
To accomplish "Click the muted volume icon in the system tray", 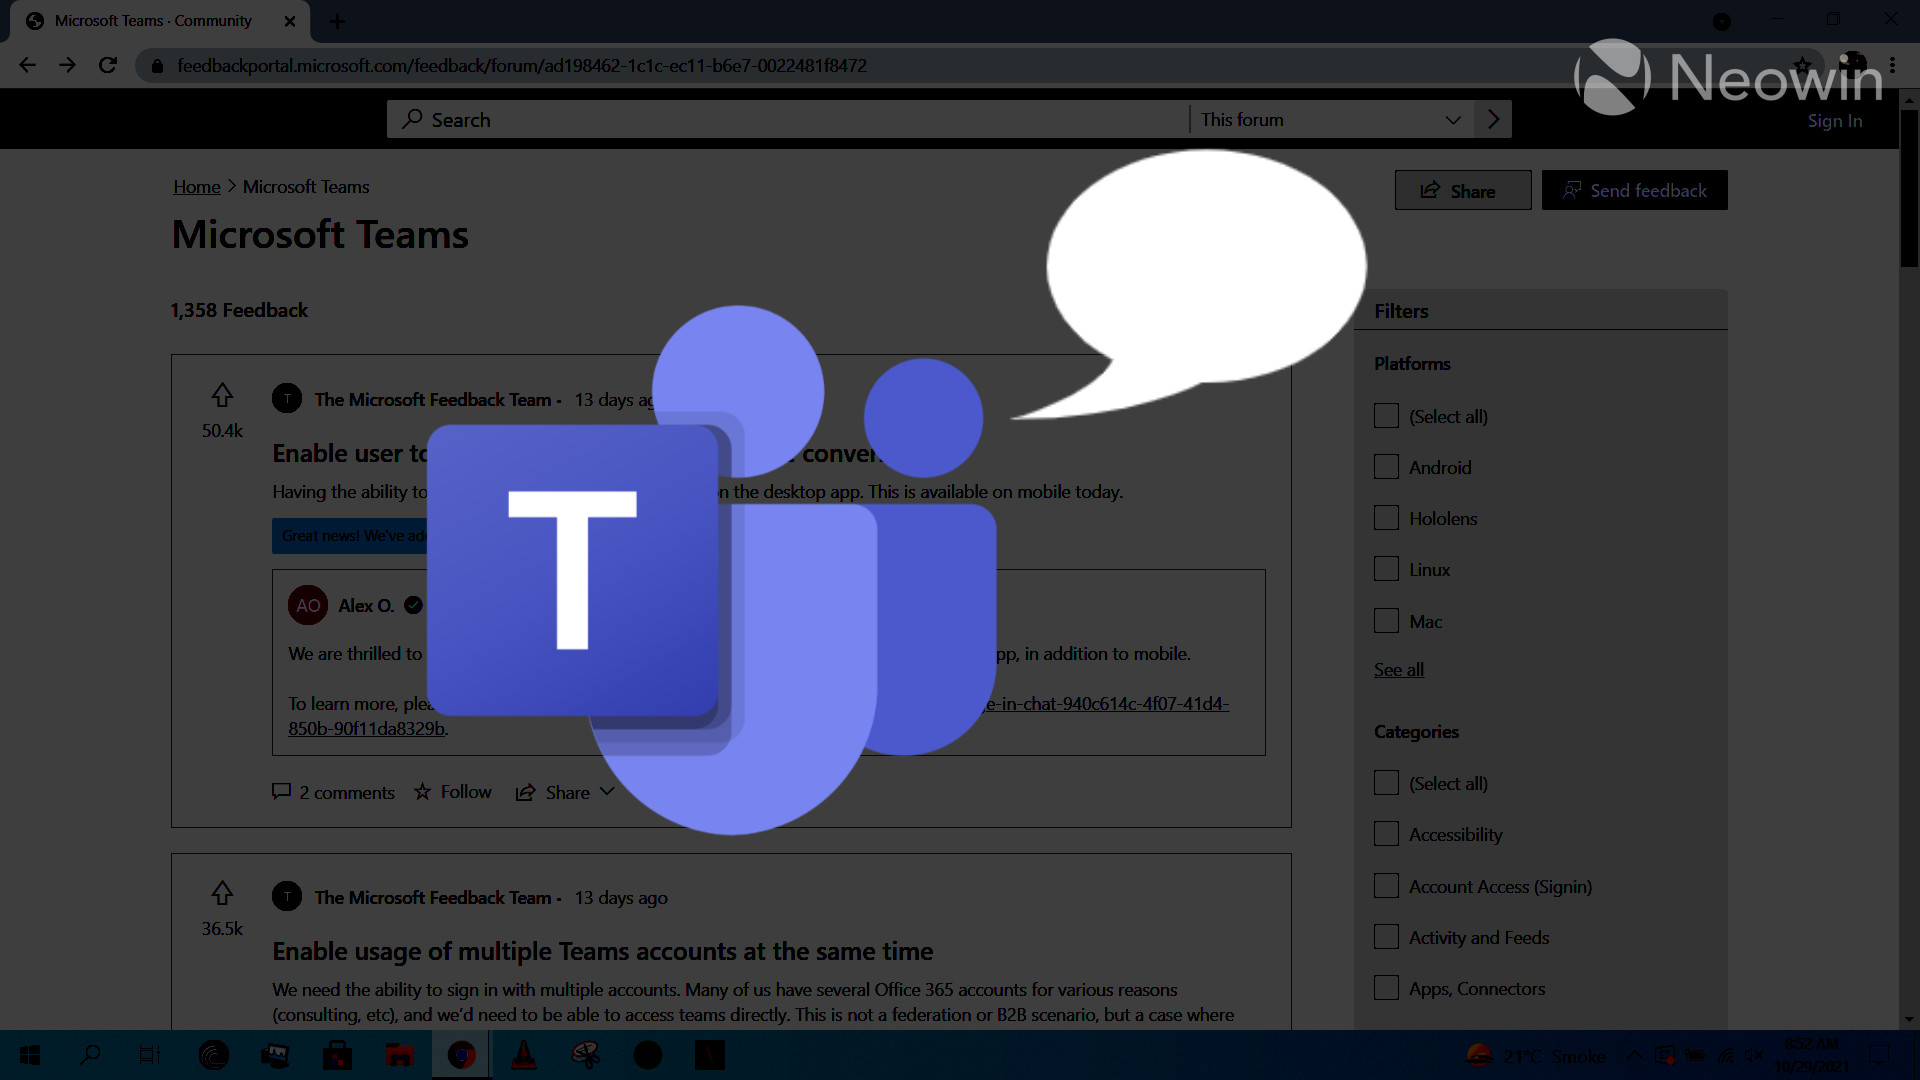I will 1755,1056.
